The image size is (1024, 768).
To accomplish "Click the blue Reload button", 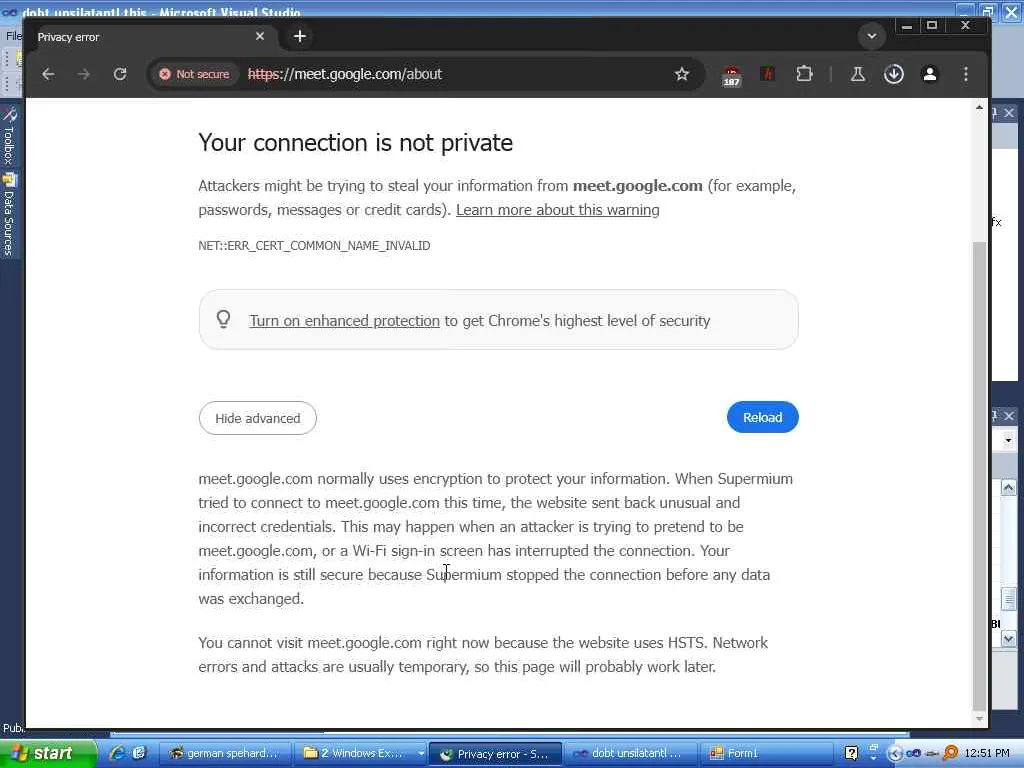I will [762, 417].
